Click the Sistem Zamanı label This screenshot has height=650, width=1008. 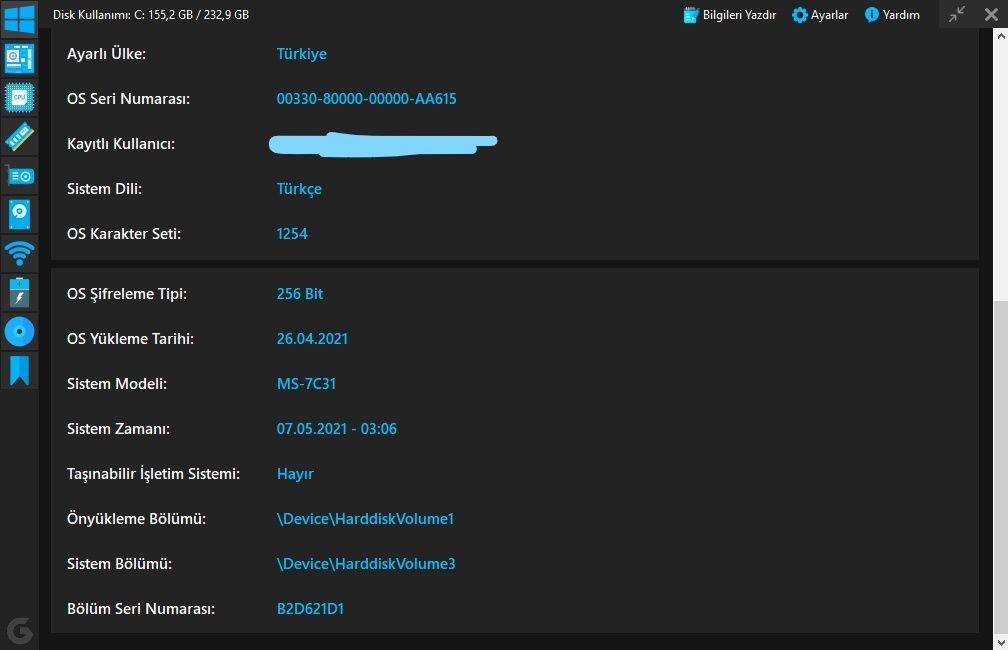(x=118, y=429)
